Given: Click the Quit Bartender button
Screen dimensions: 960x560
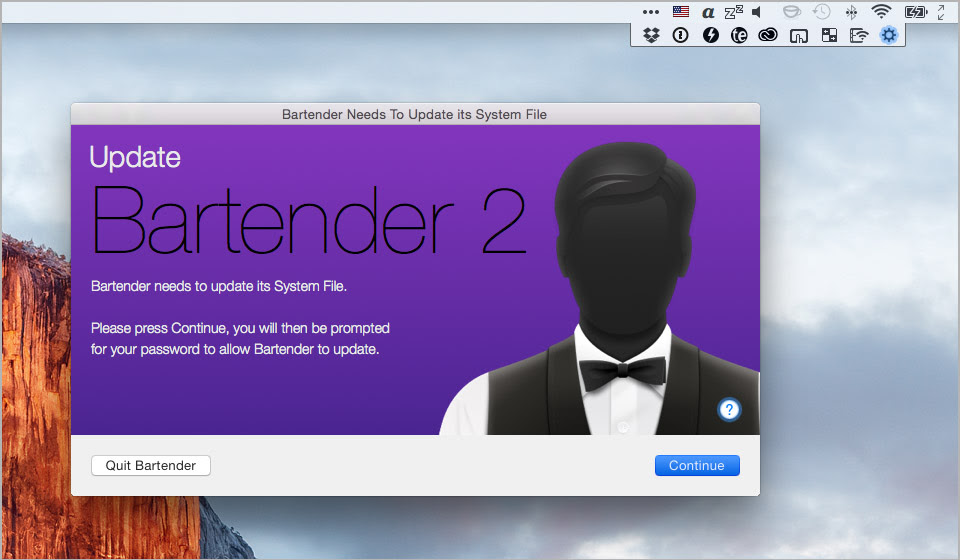Looking at the screenshot, I should [x=151, y=465].
